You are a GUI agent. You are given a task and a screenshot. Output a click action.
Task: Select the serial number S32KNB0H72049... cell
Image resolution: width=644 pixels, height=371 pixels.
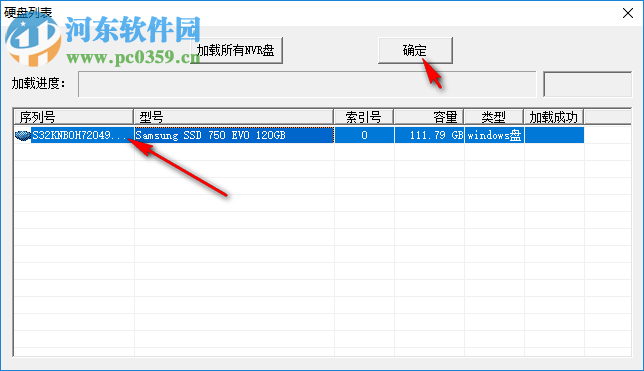pyautogui.click(x=83, y=135)
